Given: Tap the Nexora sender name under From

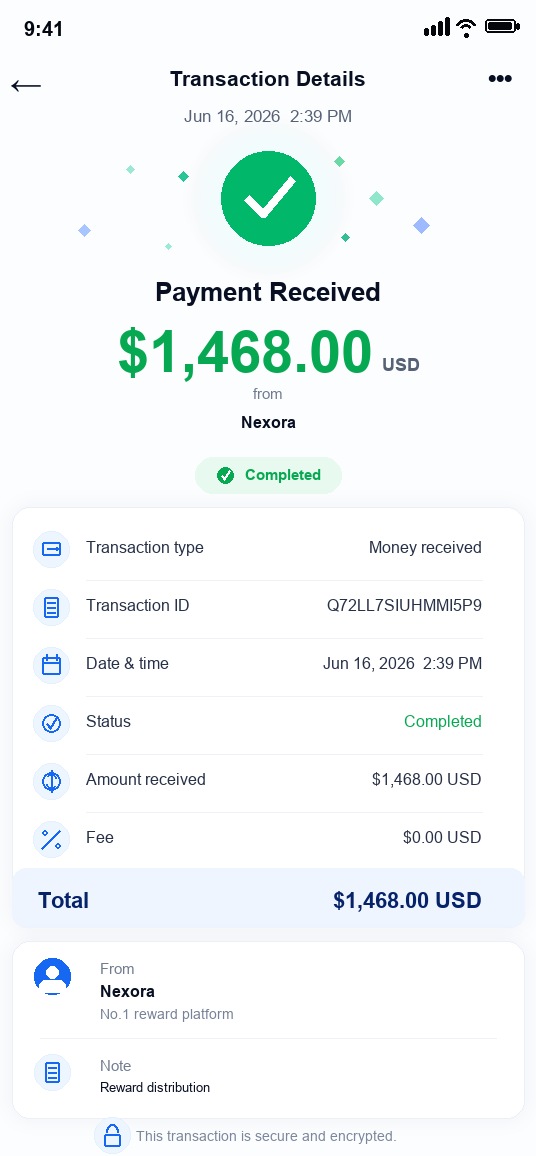Looking at the screenshot, I should 128,992.
